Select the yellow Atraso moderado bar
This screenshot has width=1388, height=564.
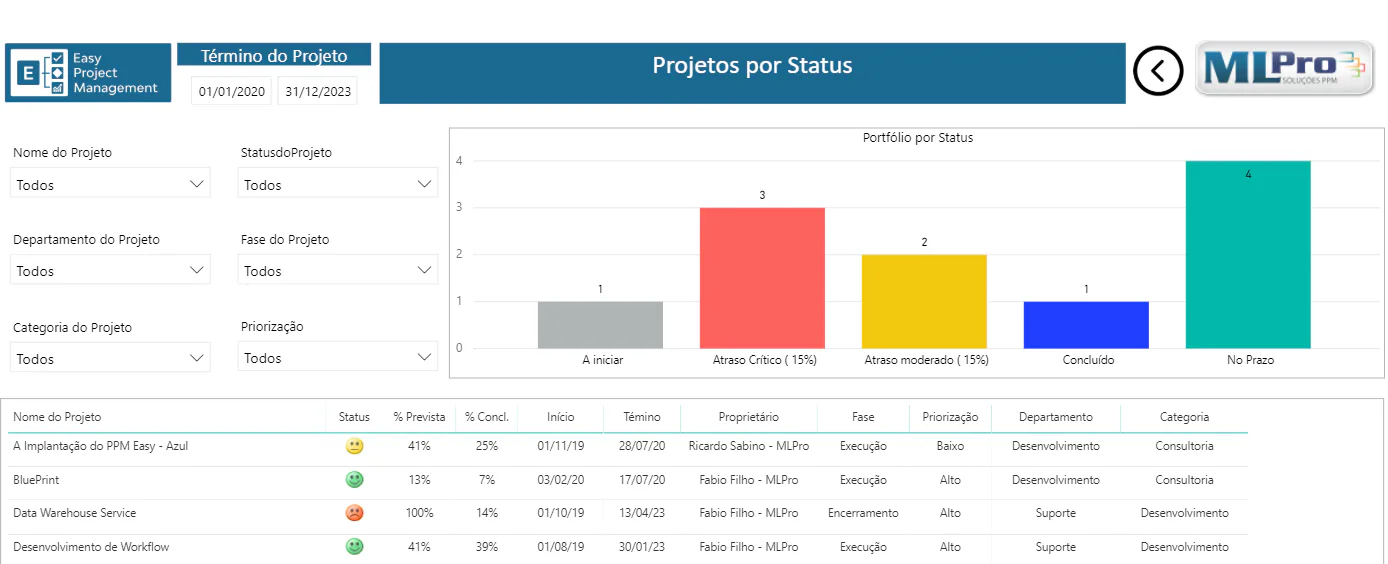(924, 301)
